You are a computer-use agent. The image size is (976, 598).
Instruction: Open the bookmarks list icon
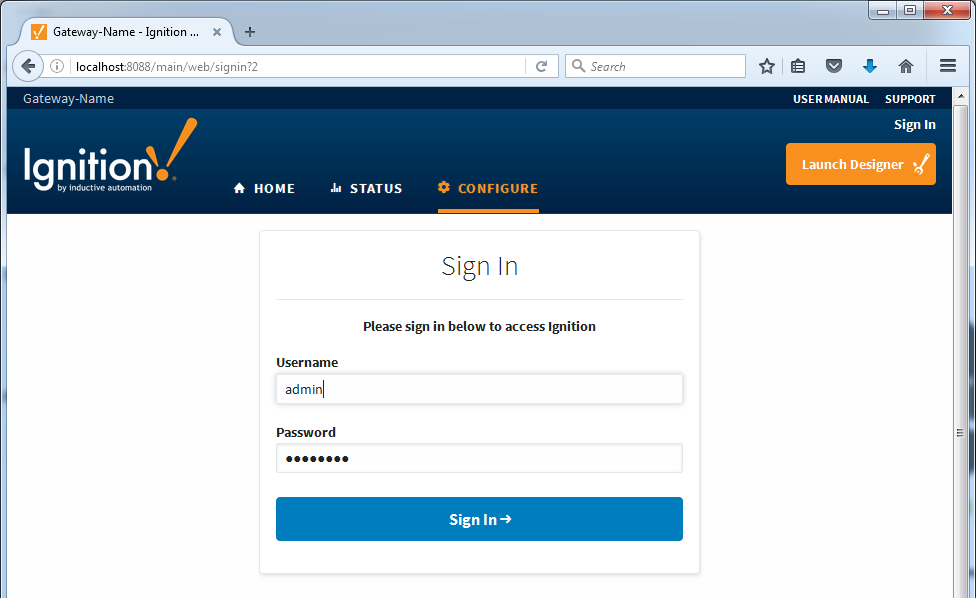798,66
